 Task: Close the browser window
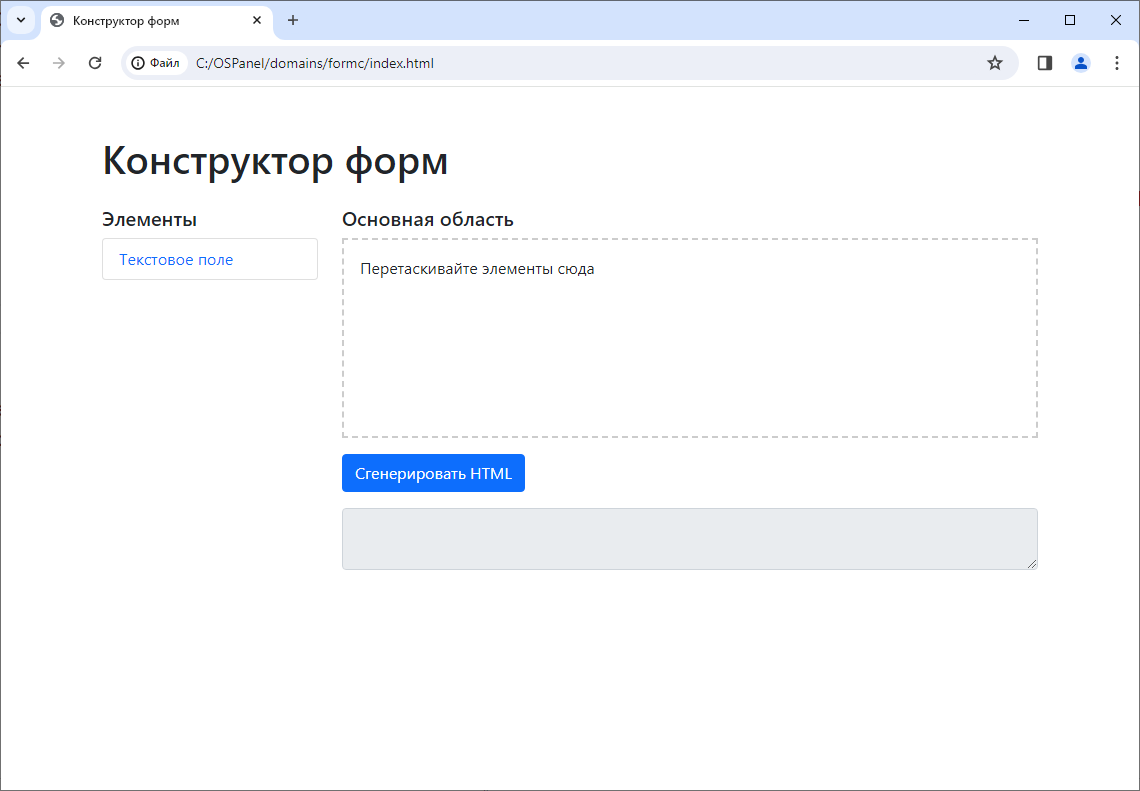tap(1115, 20)
